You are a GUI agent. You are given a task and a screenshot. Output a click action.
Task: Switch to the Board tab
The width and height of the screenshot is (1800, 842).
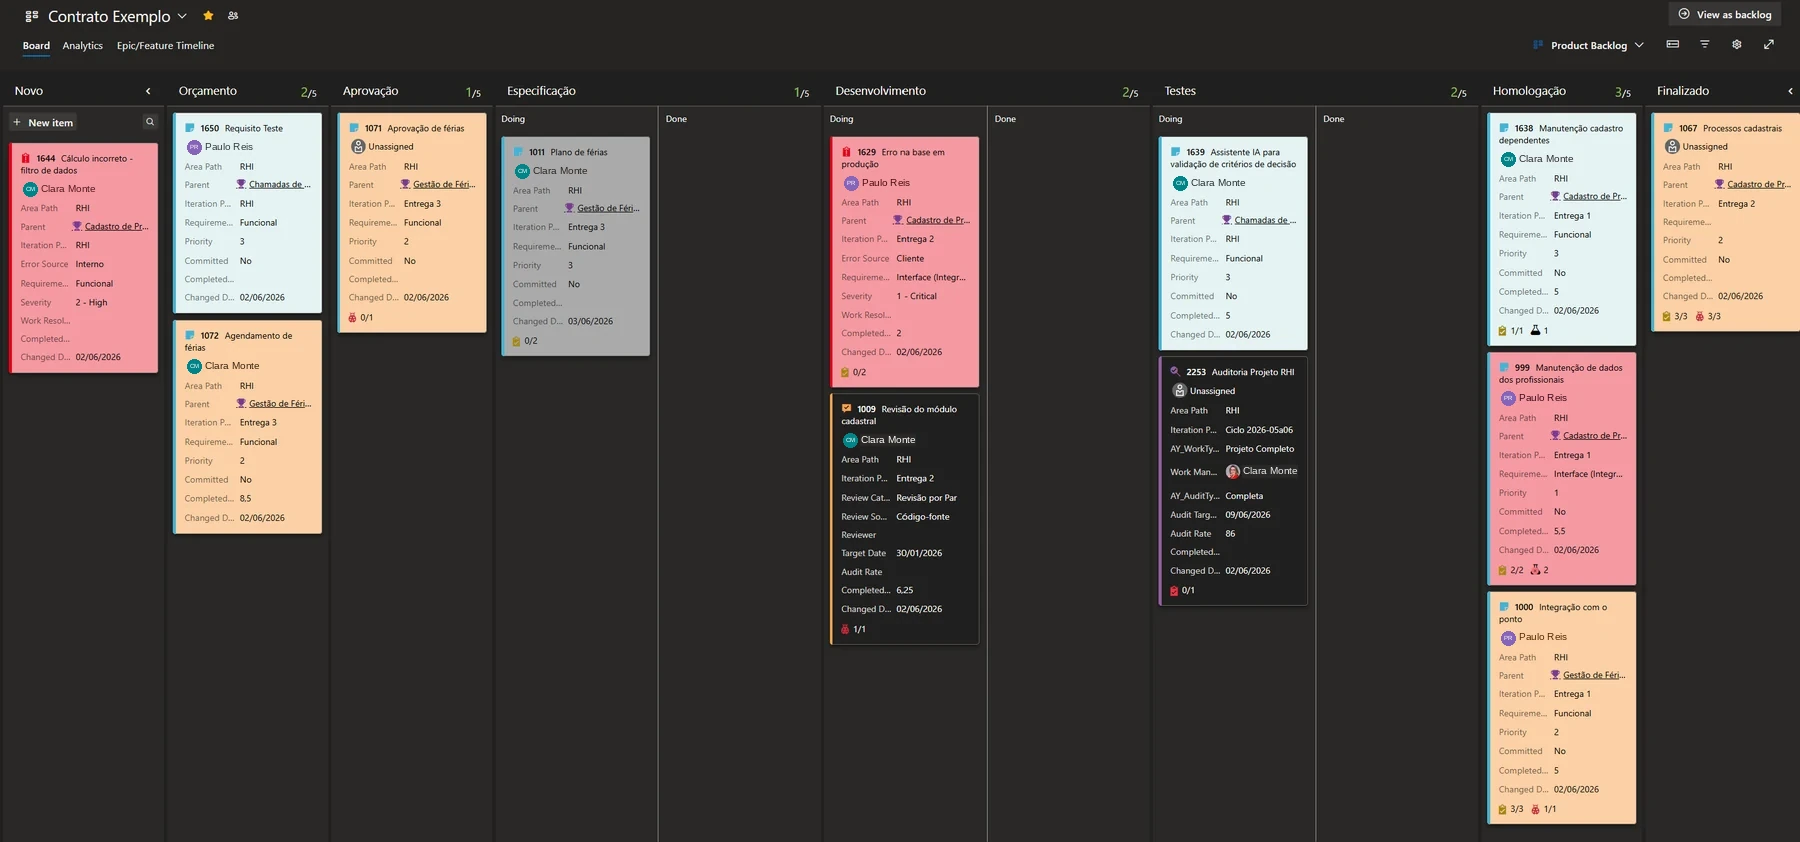tap(36, 45)
